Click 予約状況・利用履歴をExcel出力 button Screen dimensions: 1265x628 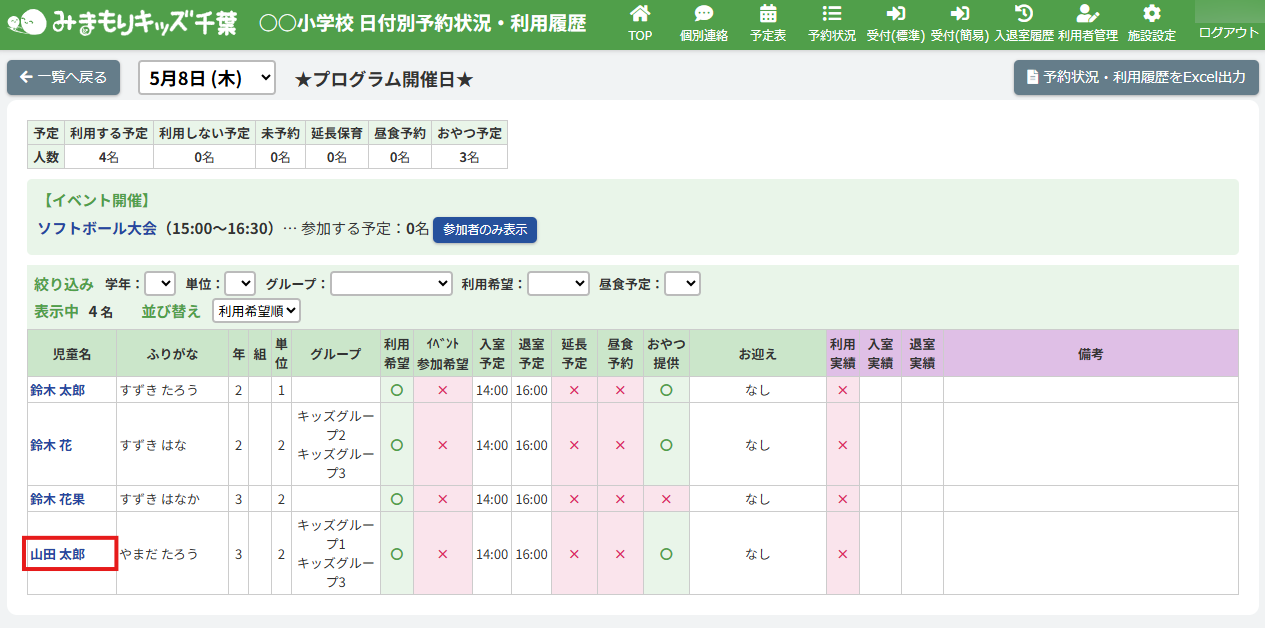tap(1135, 77)
